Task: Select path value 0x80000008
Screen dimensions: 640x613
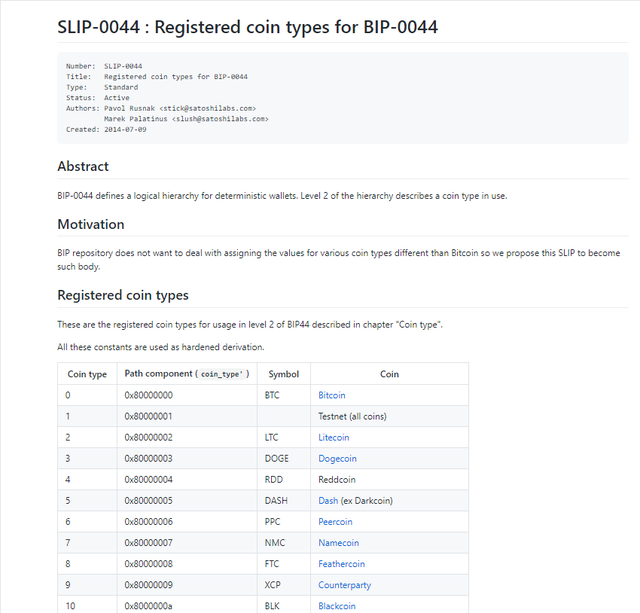Action: pyautogui.click(x=149, y=564)
